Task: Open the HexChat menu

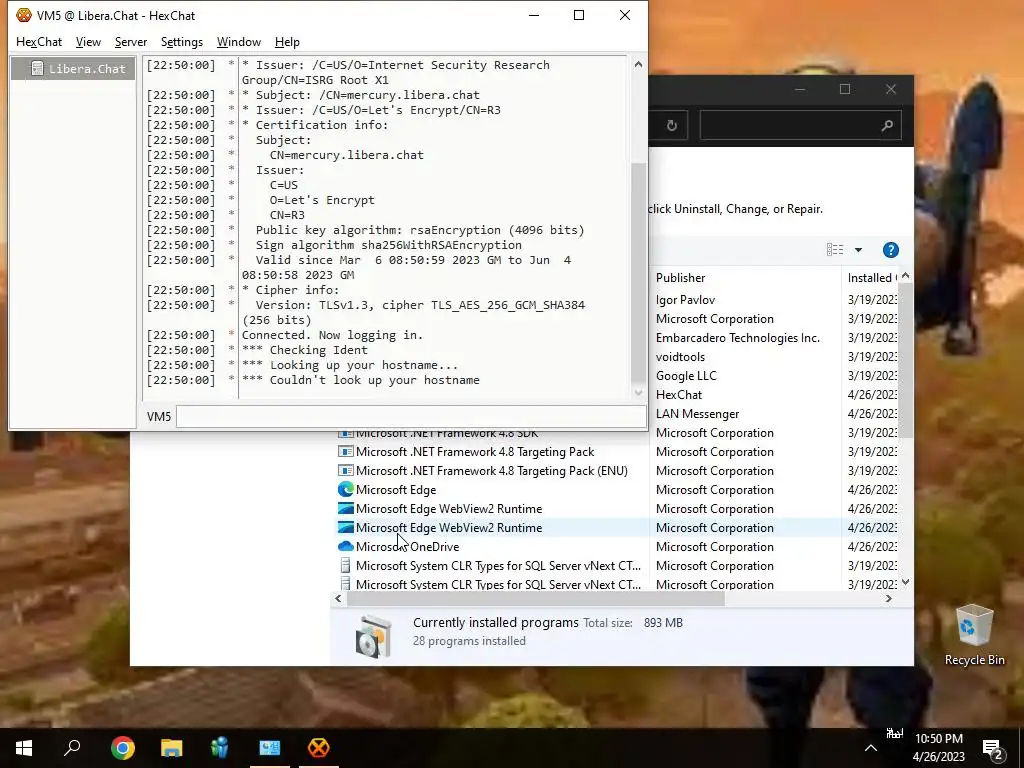Action: (39, 42)
